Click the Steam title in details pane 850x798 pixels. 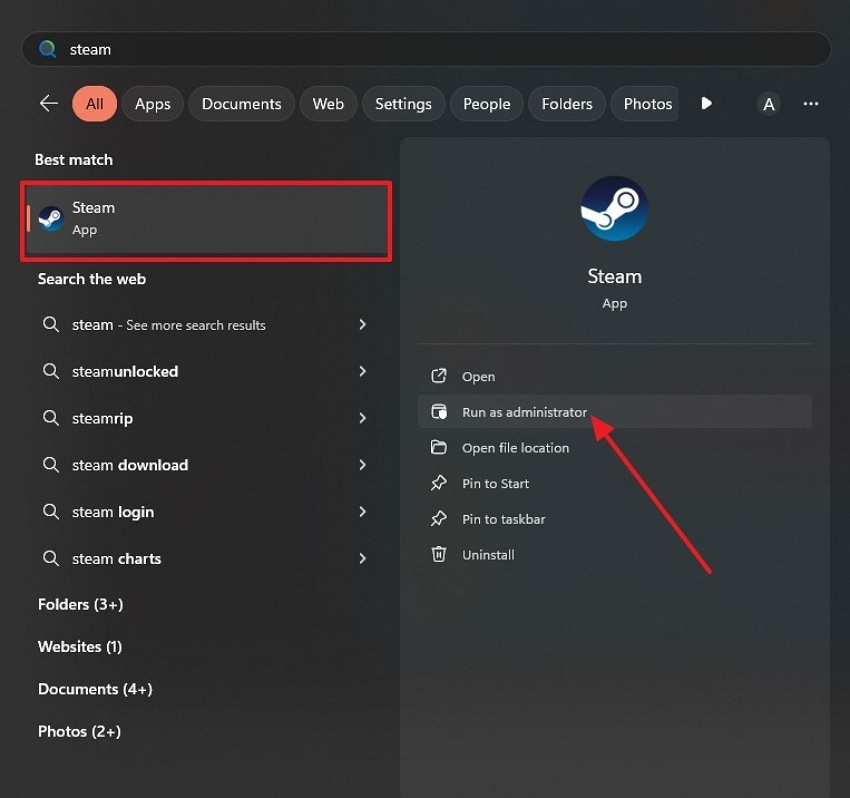pos(614,276)
